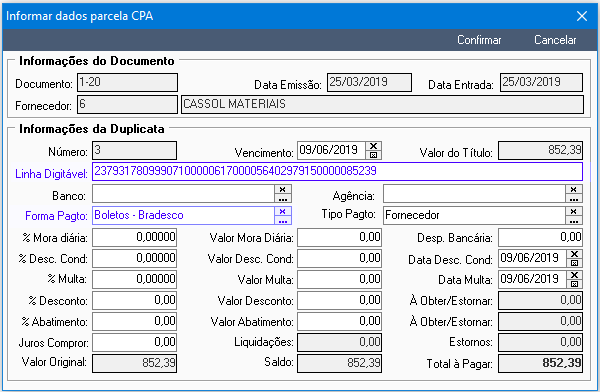The width and height of the screenshot is (600, 392).
Task: Click the Forma Pagto label
Action: pyautogui.click(x=56, y=216)
